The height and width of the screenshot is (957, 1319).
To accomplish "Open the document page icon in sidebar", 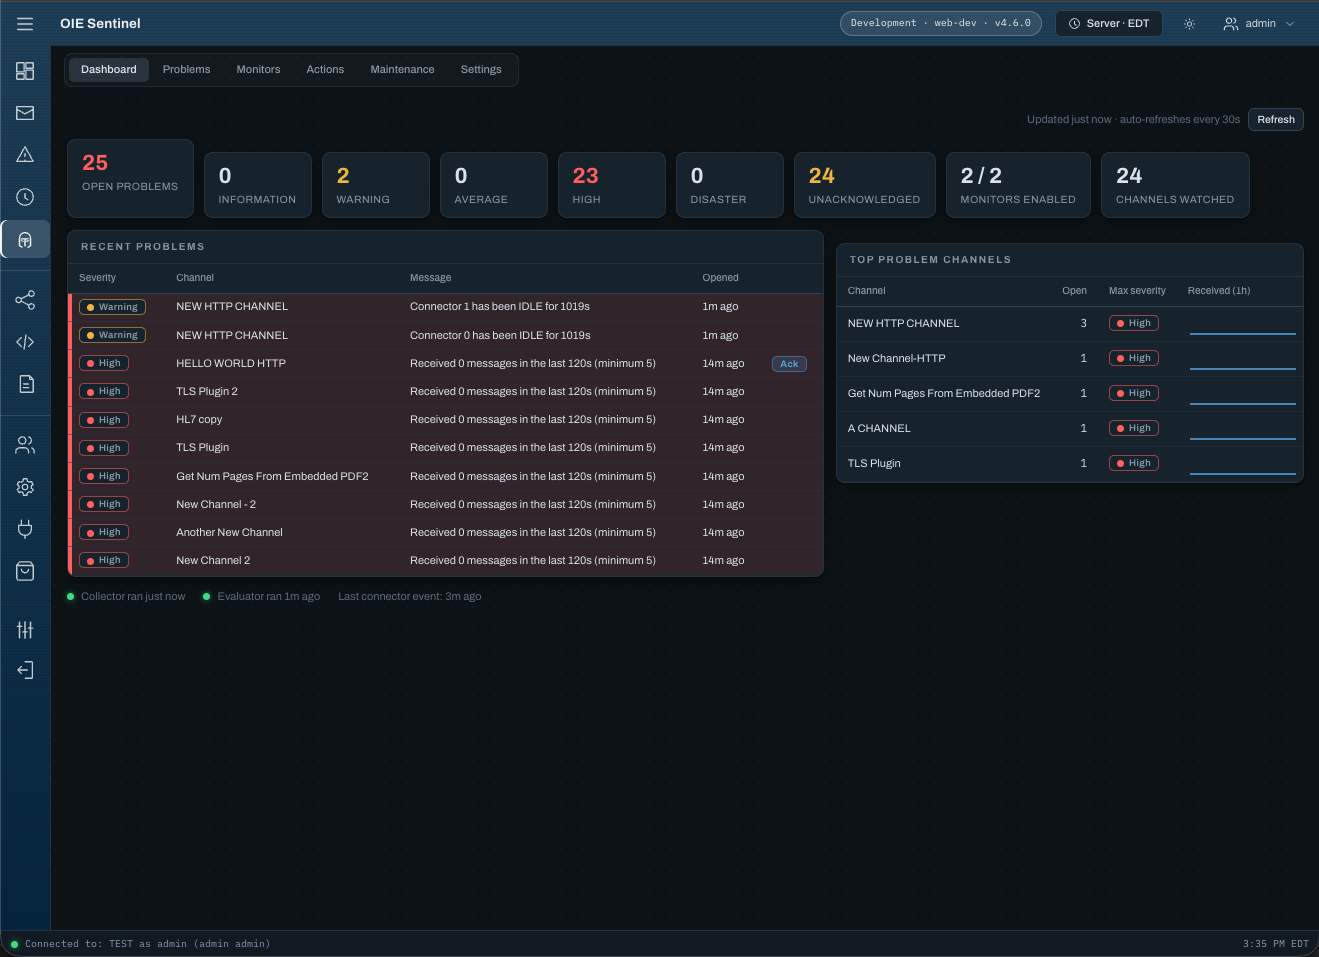I will pos(25,384).
